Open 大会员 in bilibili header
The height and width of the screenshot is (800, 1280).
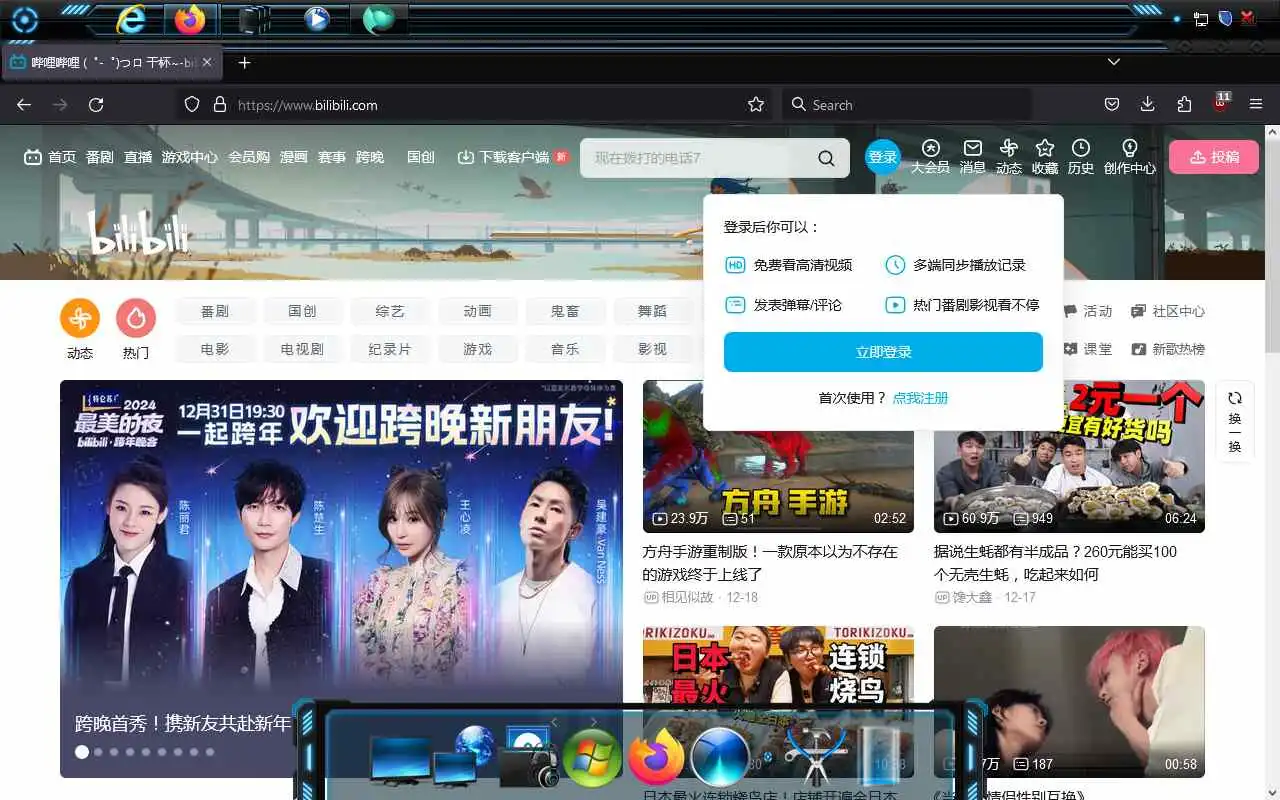tap(930, 157)
